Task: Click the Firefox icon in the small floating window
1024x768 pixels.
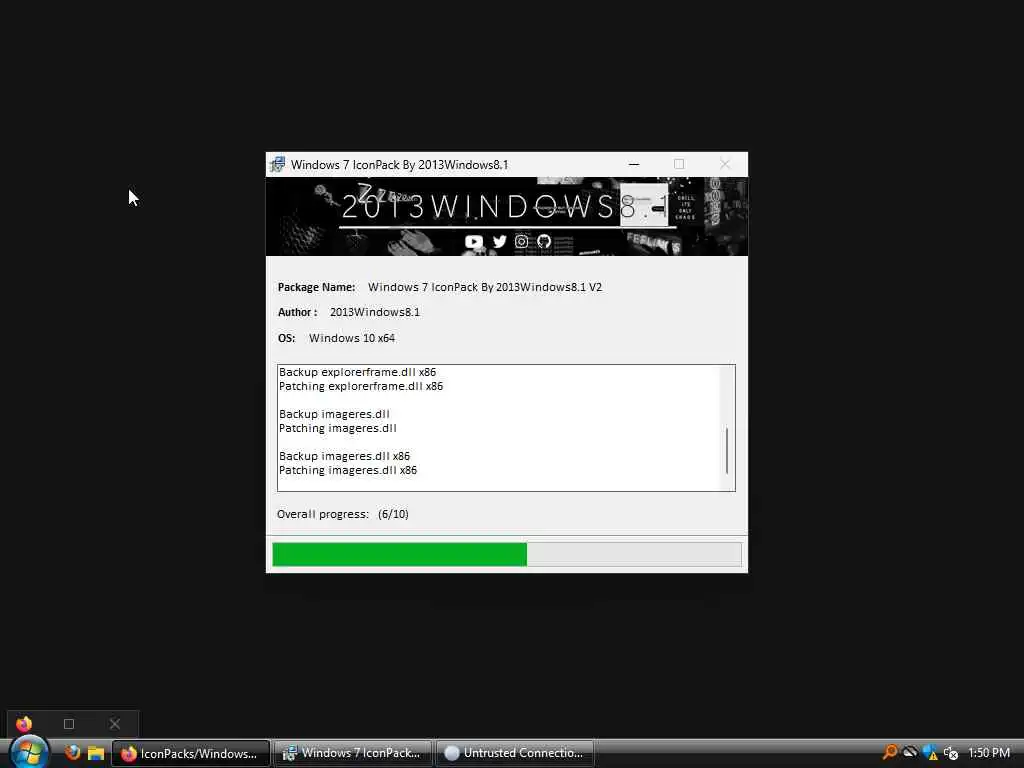Action: [24, 724]
